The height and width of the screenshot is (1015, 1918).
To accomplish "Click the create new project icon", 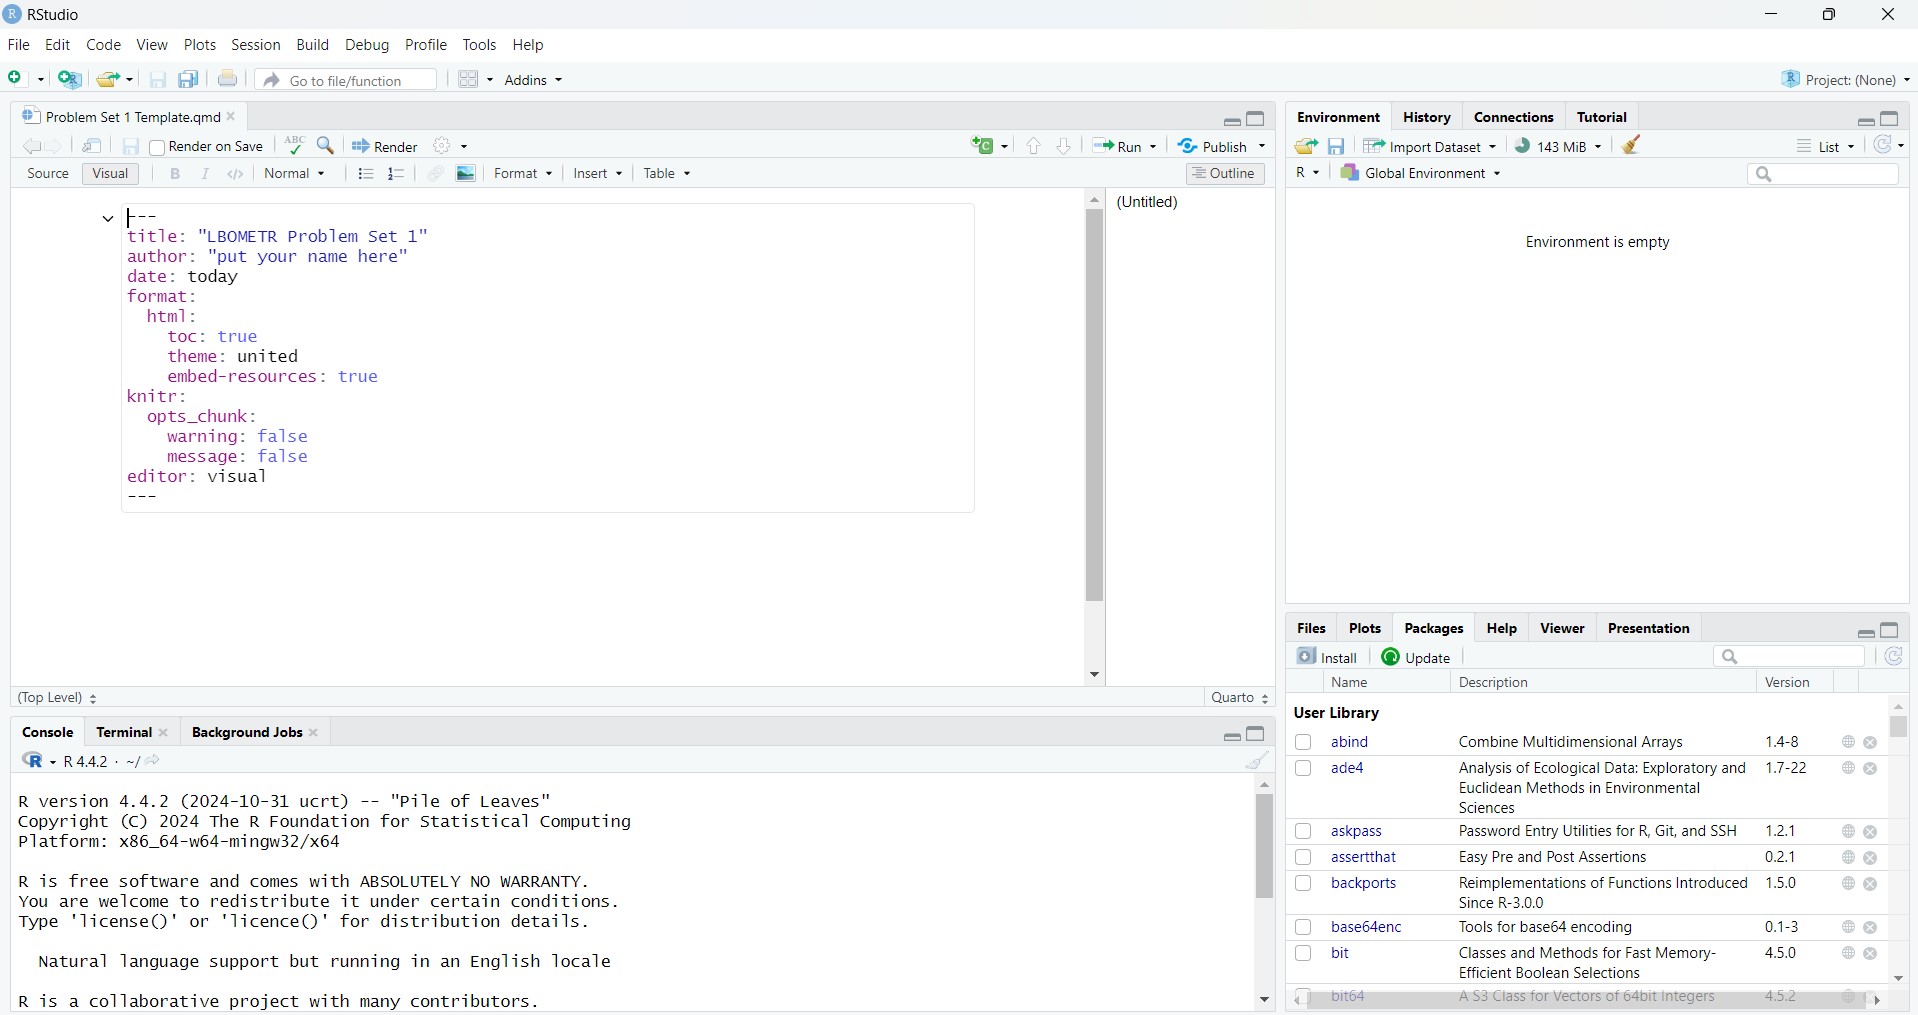I will (70, 79).
